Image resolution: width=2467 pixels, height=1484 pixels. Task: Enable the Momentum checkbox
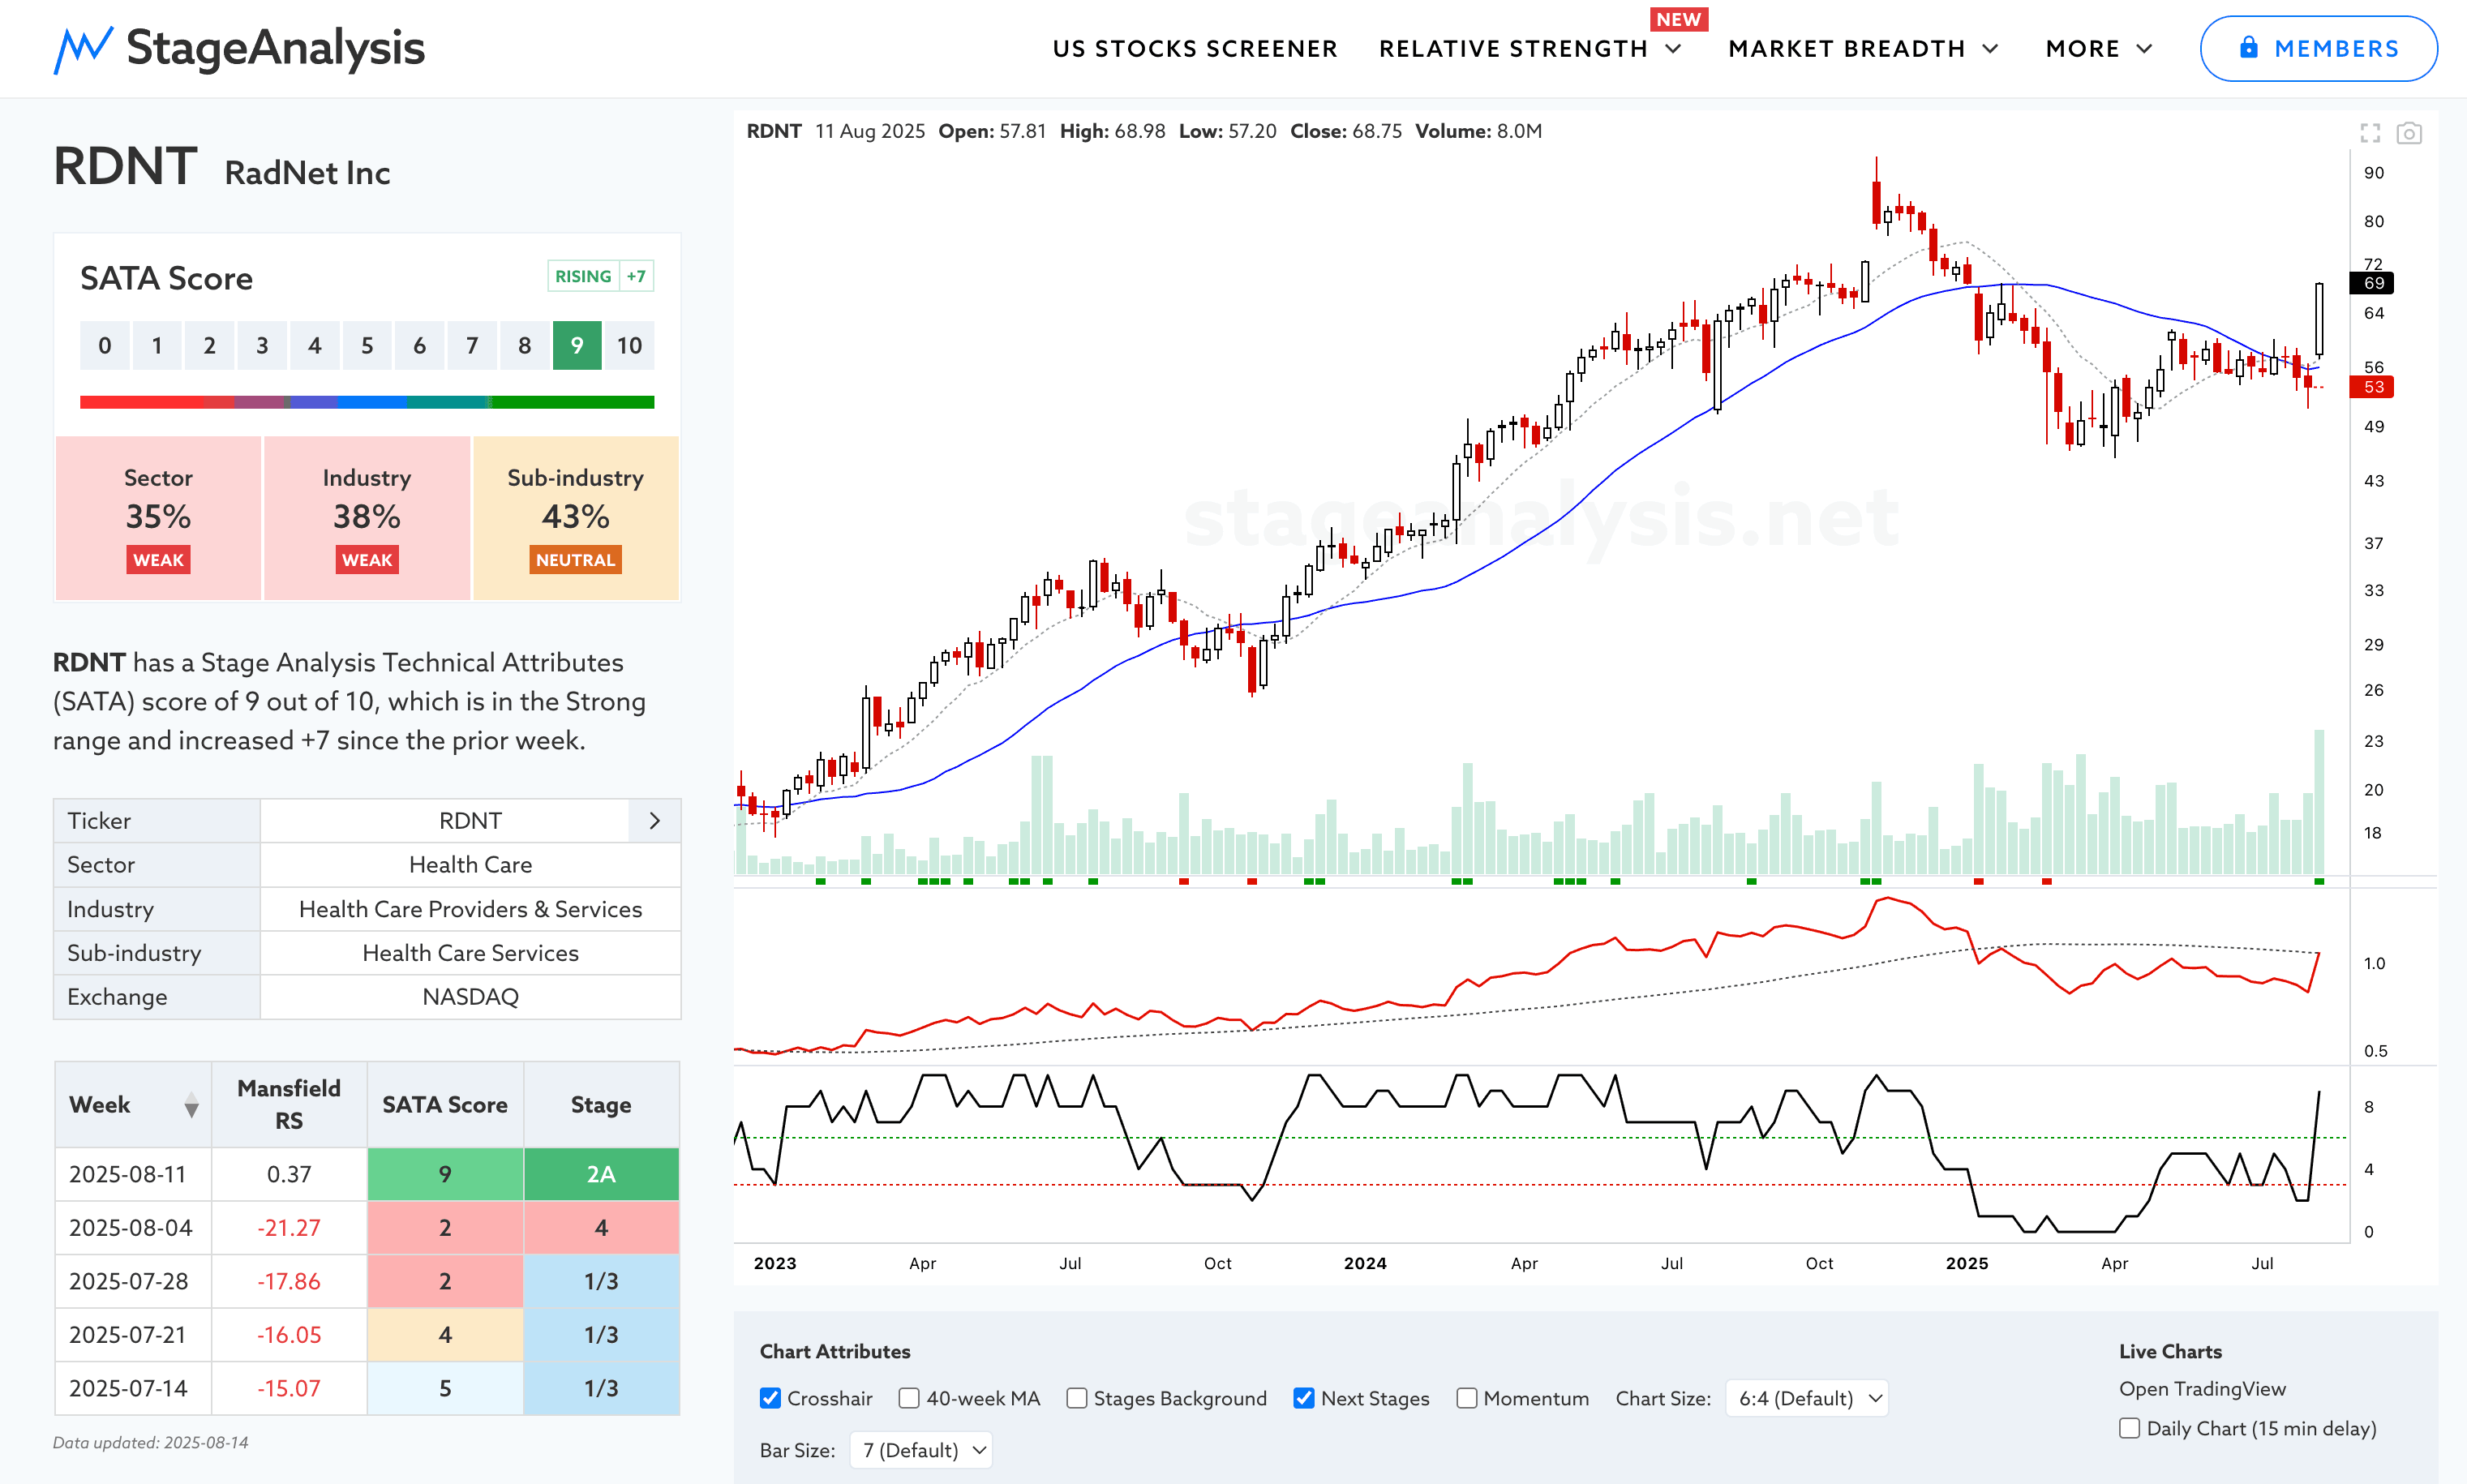1466,1398
